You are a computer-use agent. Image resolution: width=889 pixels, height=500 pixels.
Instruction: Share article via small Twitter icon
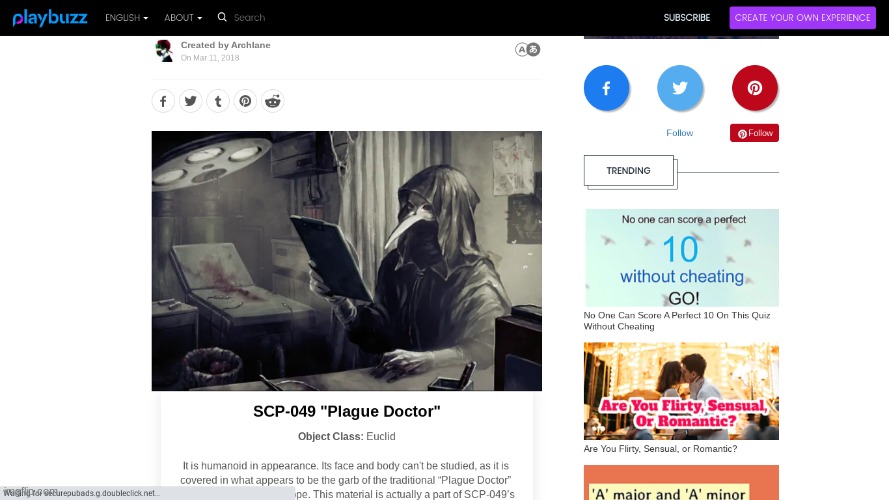(190, 101)
